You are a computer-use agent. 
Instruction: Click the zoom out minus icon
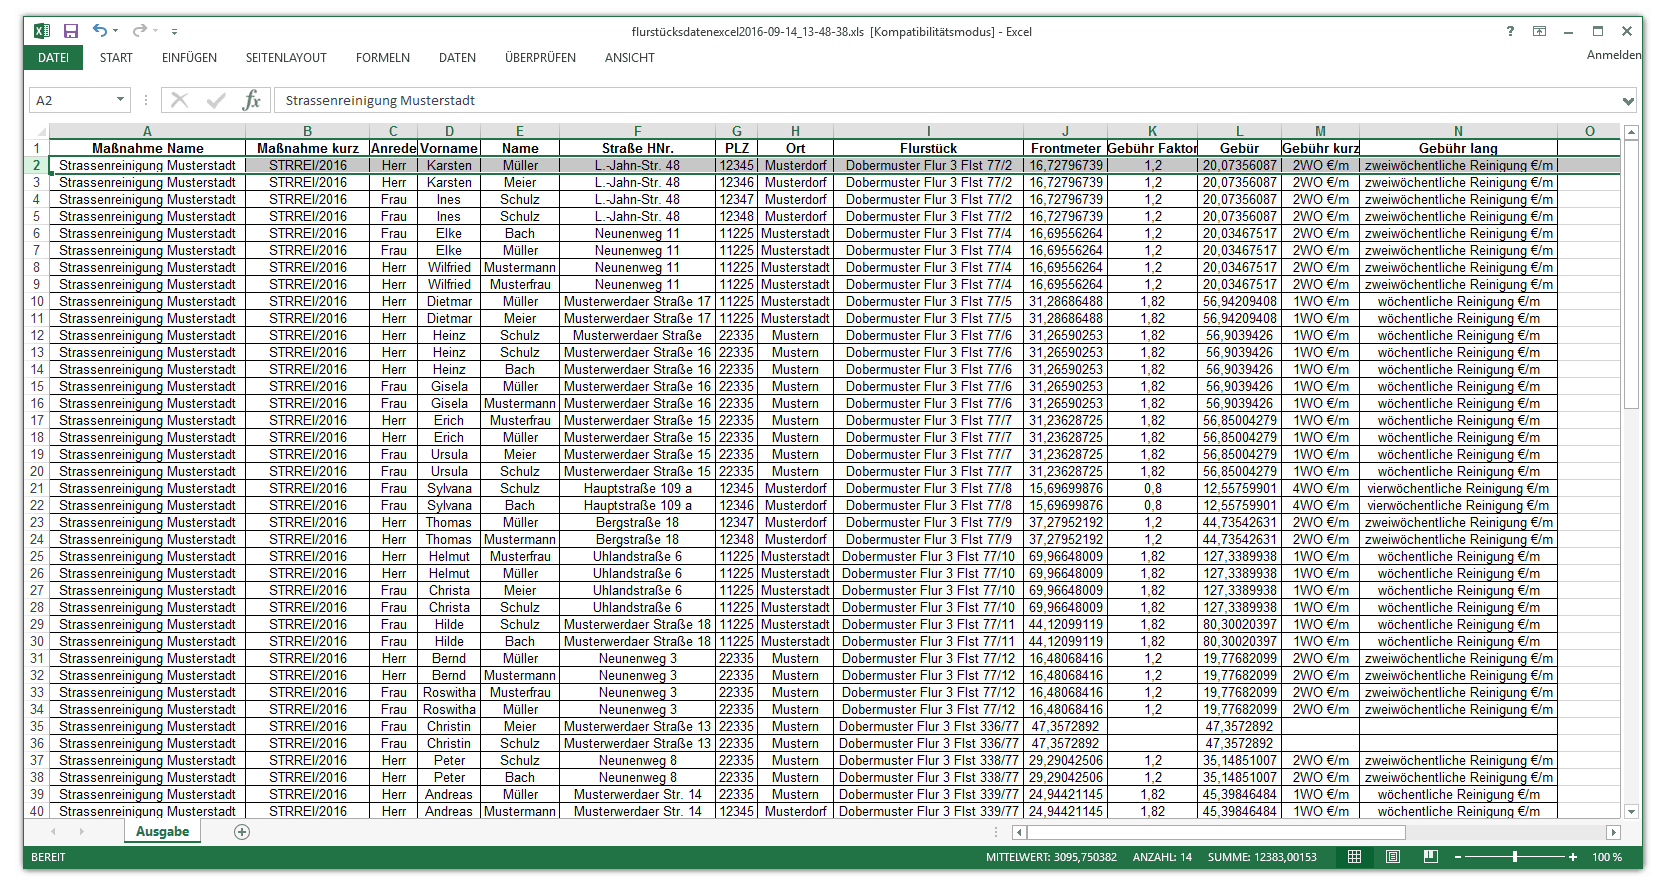click(x=1458, y=857)
